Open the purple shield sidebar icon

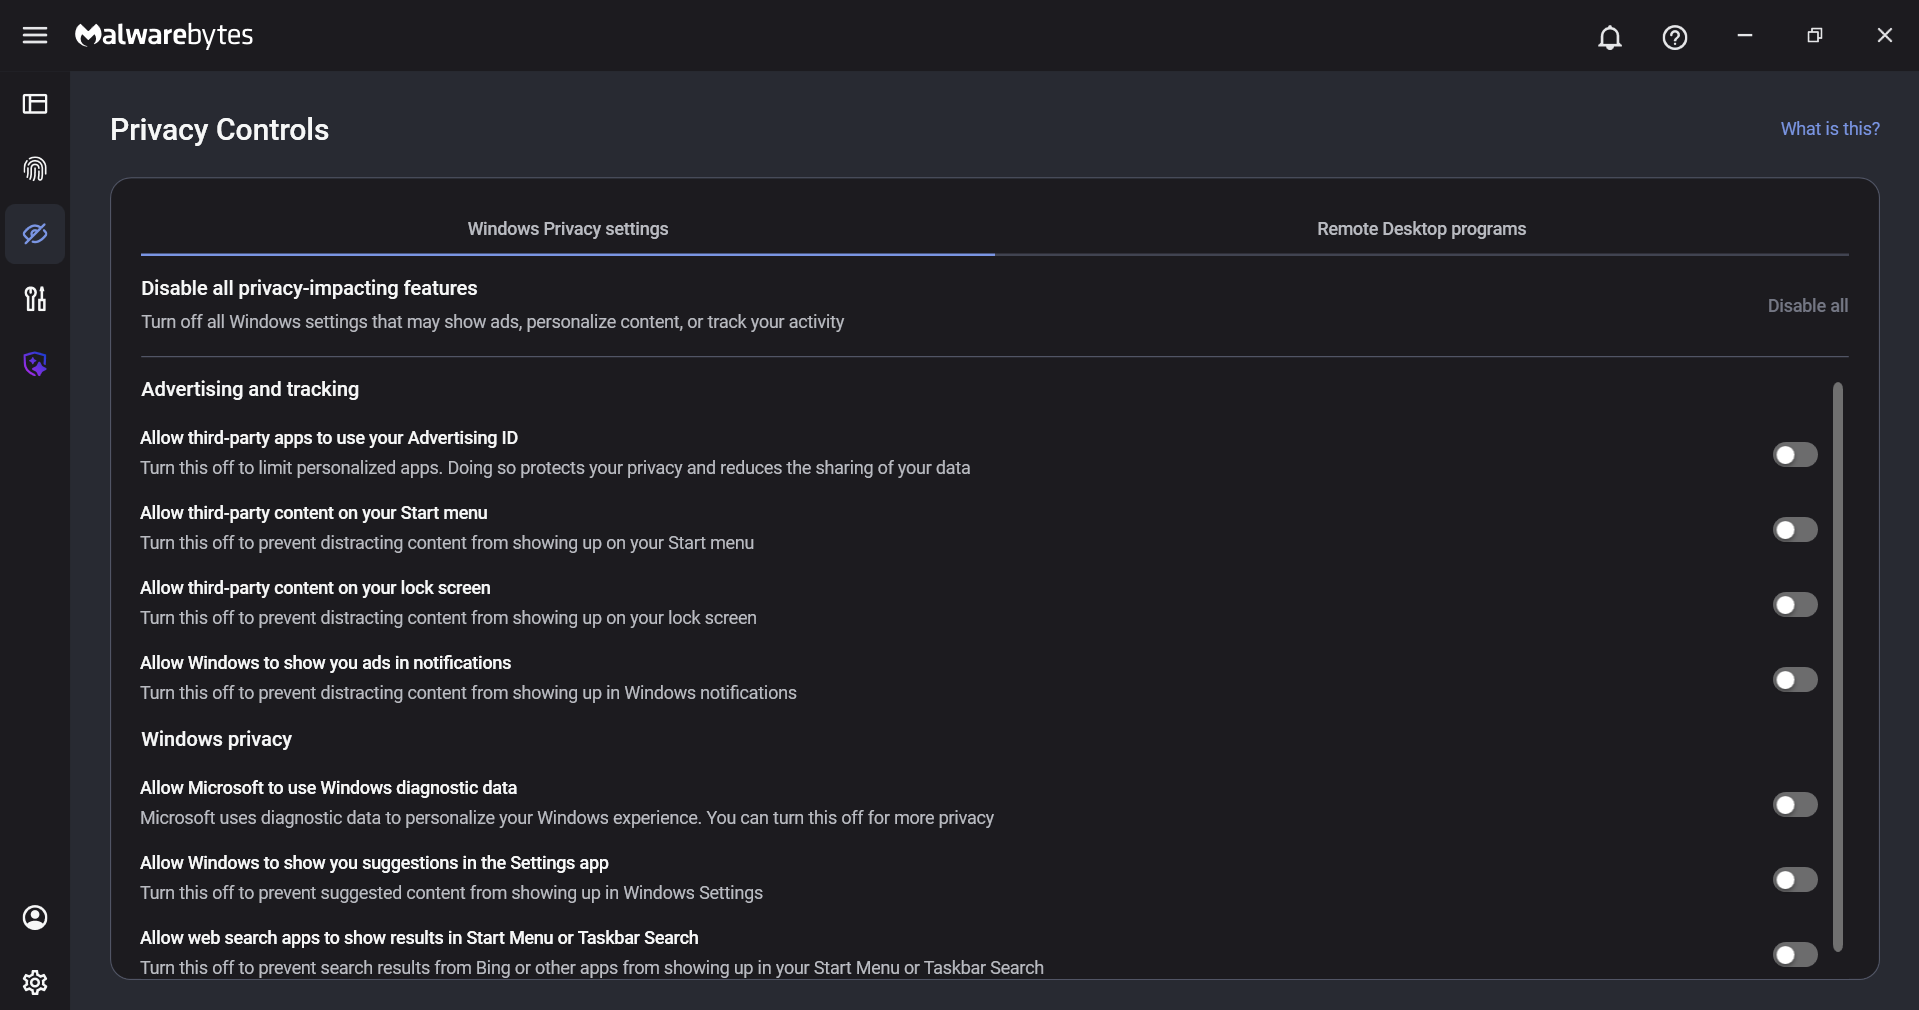[x=35, y=364]
